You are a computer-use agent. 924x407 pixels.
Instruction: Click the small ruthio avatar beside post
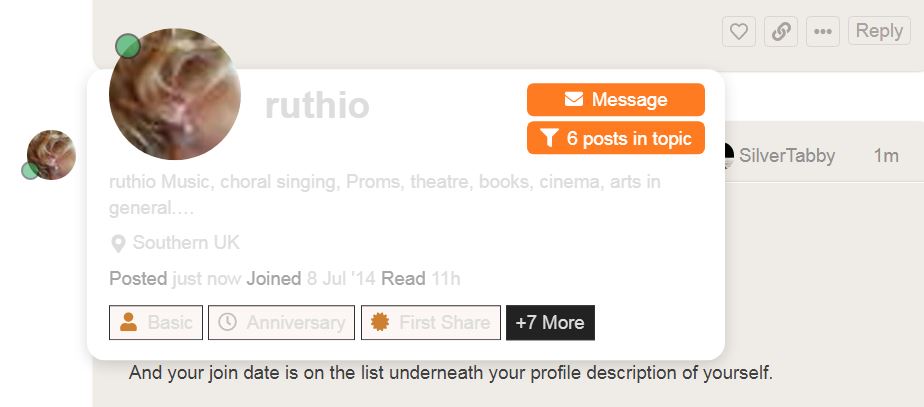51,155
